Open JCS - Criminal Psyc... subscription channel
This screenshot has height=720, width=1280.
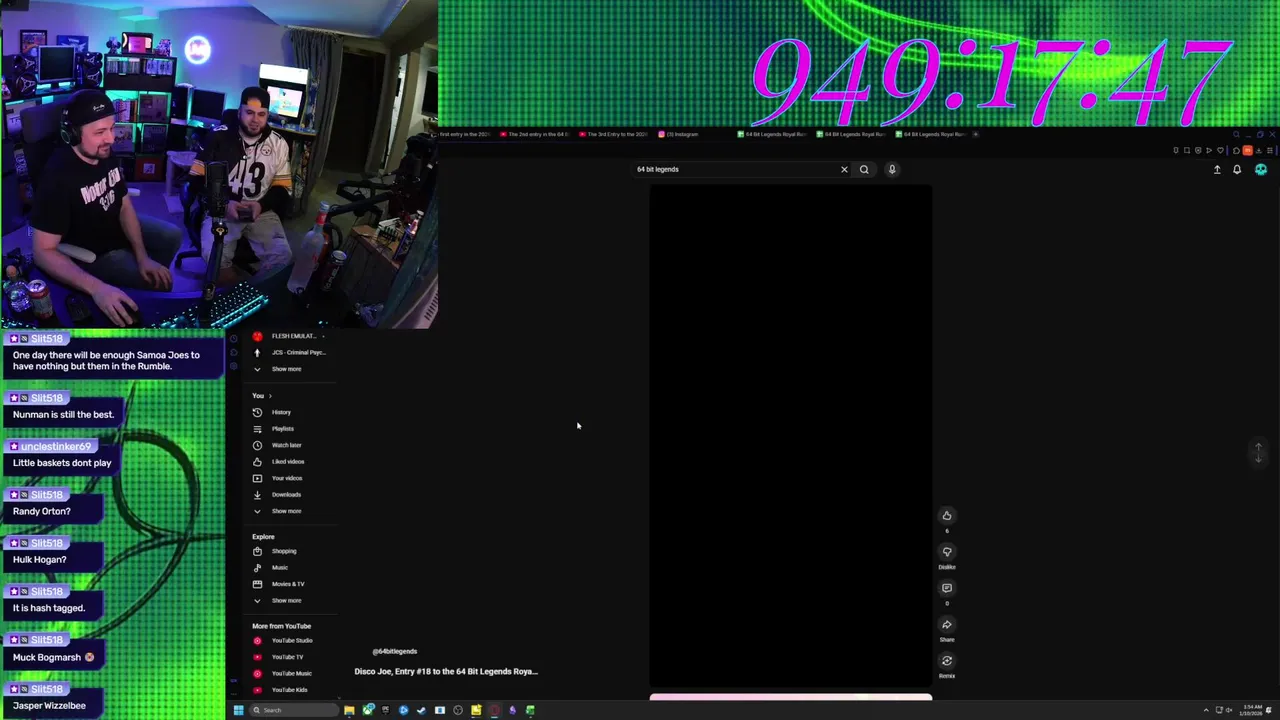(290, 353)
